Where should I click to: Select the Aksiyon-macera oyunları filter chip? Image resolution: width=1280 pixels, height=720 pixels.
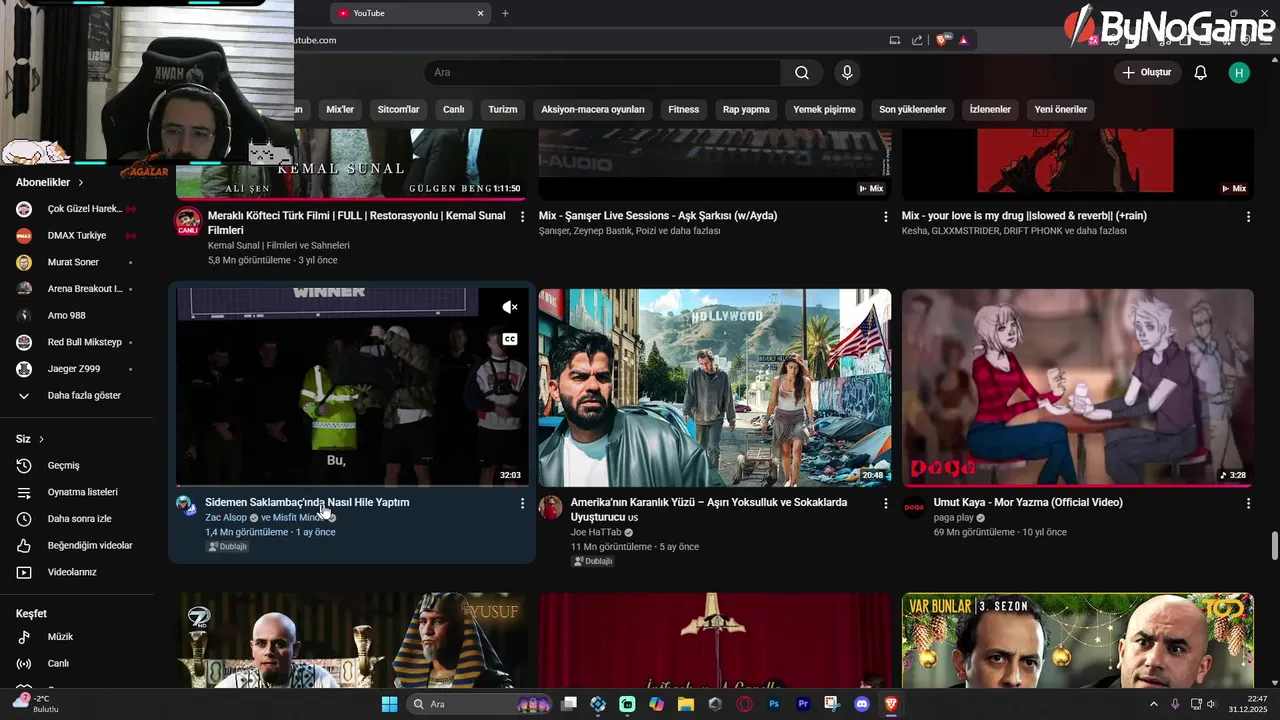pyautogui.click(x=593, y=109)
